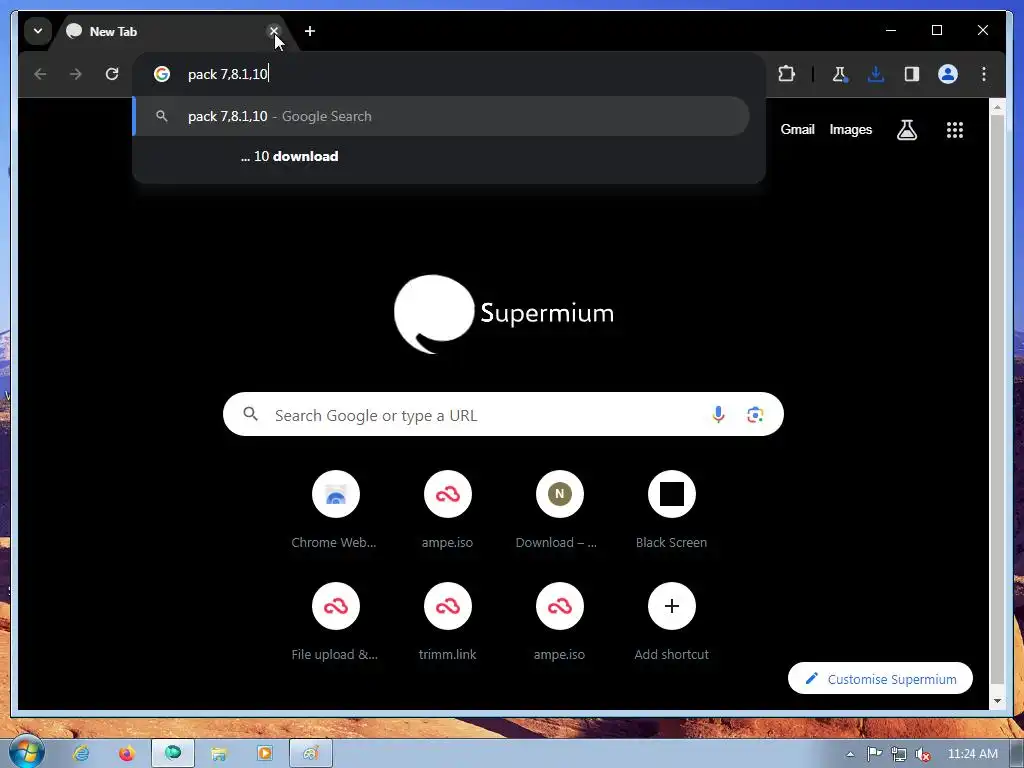1024x768 pixels.
Task: Switch to Supermium taskbar button
Action: click(173, 754)
